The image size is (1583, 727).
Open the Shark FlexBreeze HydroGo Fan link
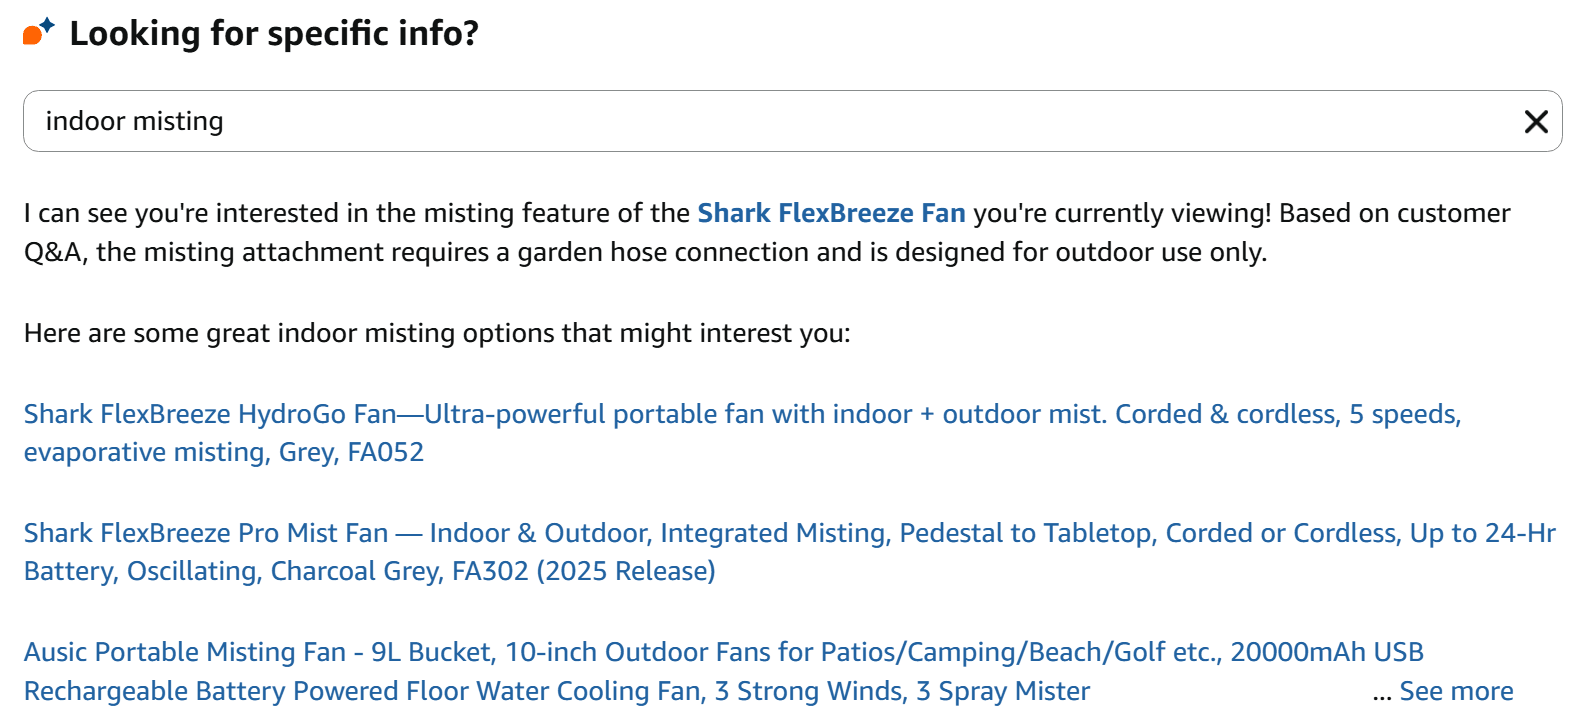210,414
